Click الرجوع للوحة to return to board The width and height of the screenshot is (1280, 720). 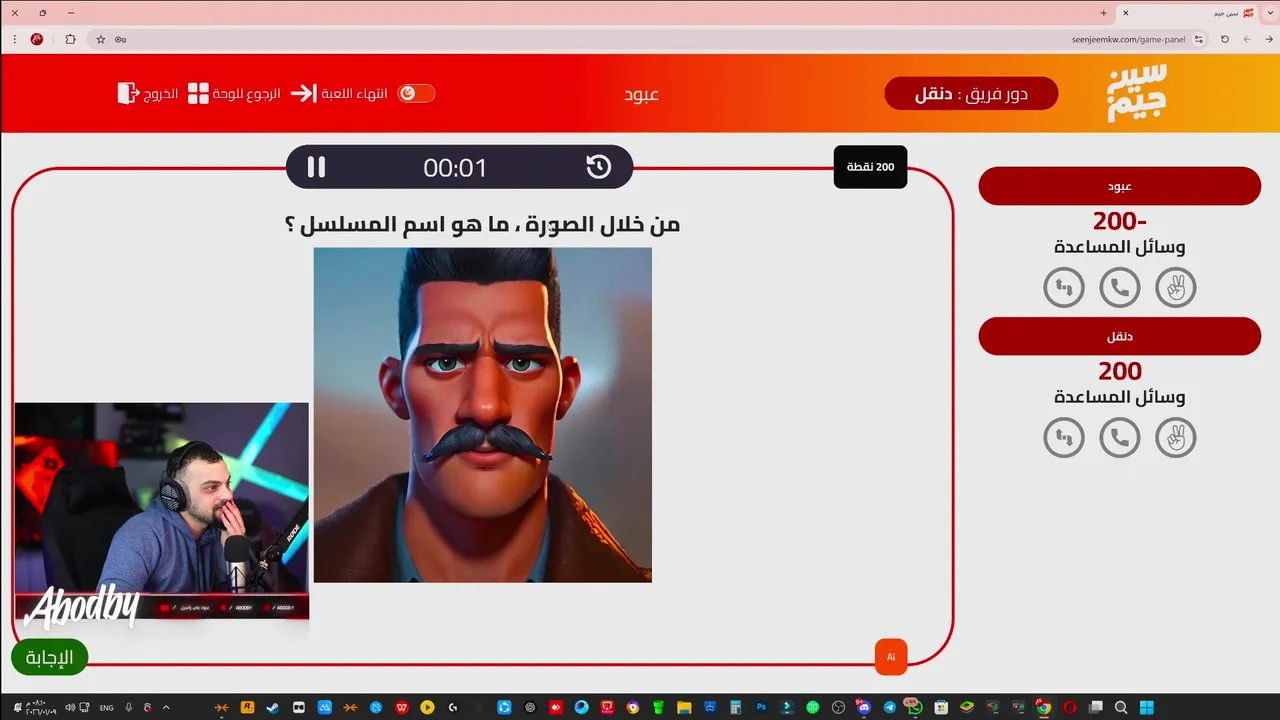point(234,94)
